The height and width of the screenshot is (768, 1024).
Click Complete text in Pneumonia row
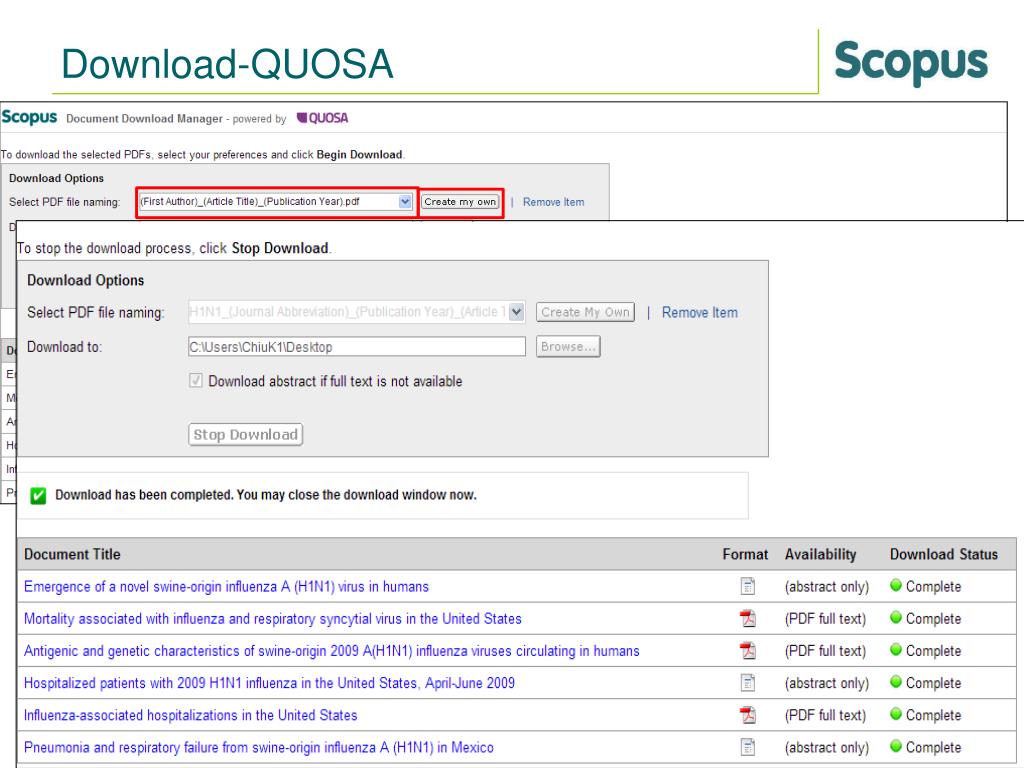(x=933, y=747)
